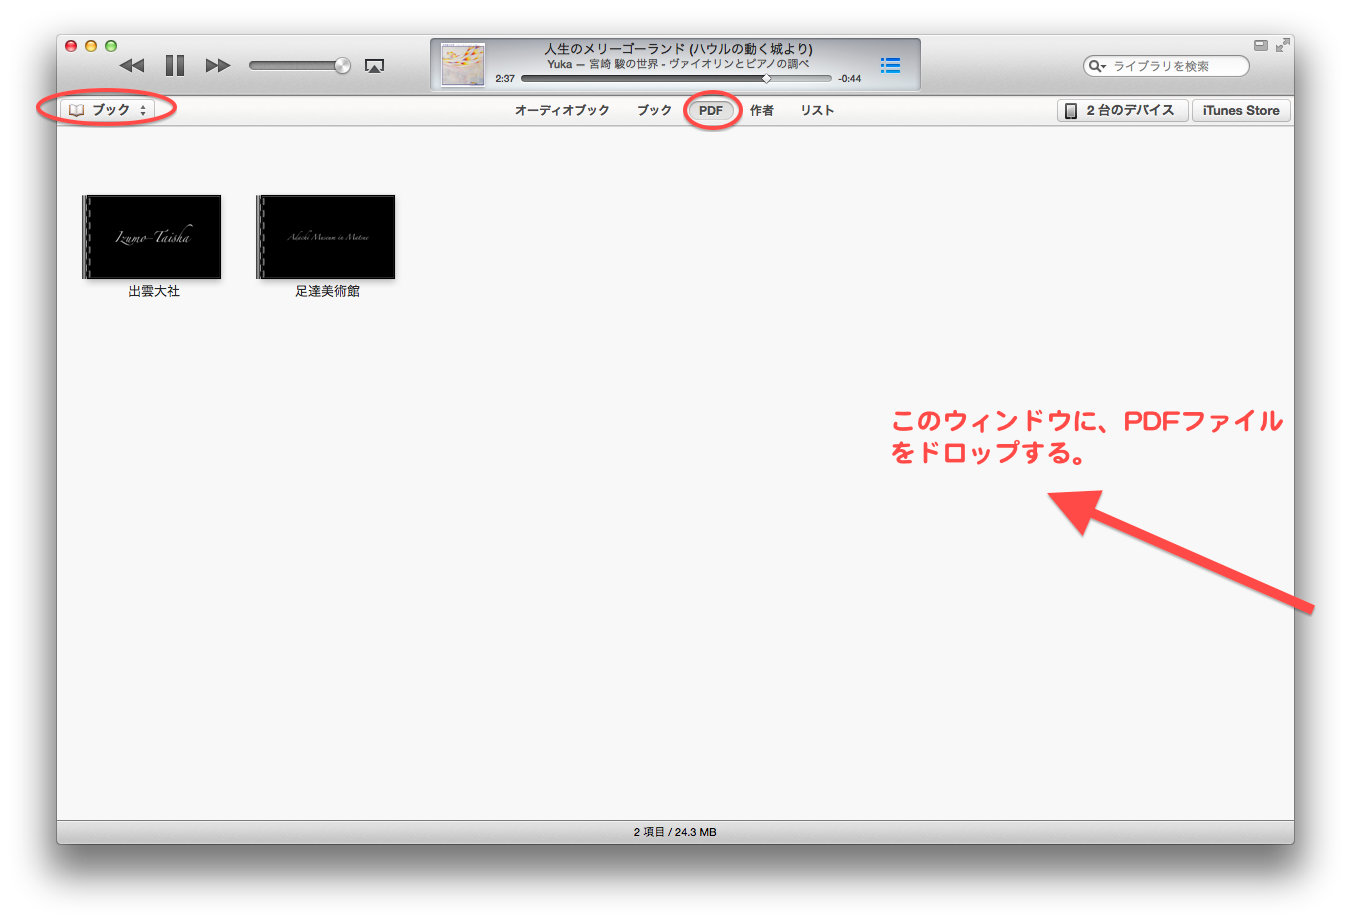1351x923 pixels.
Task: Switch to the ブック tab
Action: [654, 110]
